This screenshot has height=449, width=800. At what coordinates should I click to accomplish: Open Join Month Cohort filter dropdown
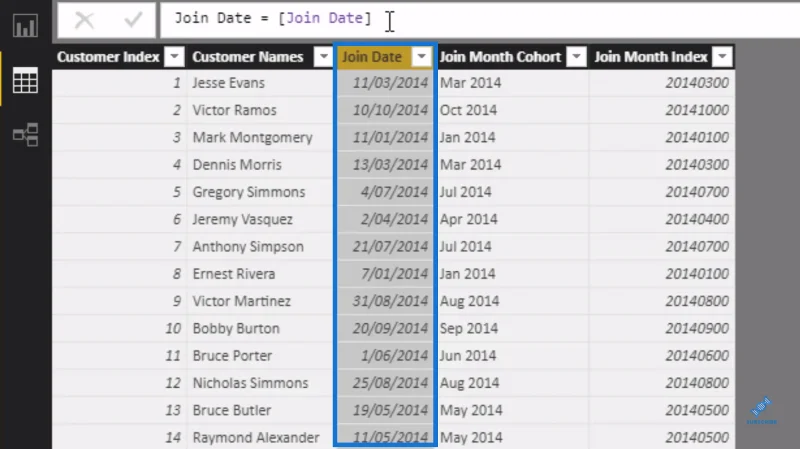pyautogui.click(x=577, y=57)
